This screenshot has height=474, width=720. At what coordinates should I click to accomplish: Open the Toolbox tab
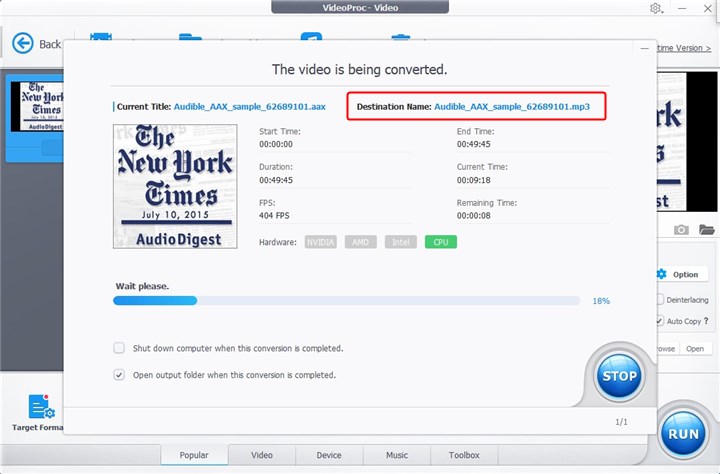point(464,455)
